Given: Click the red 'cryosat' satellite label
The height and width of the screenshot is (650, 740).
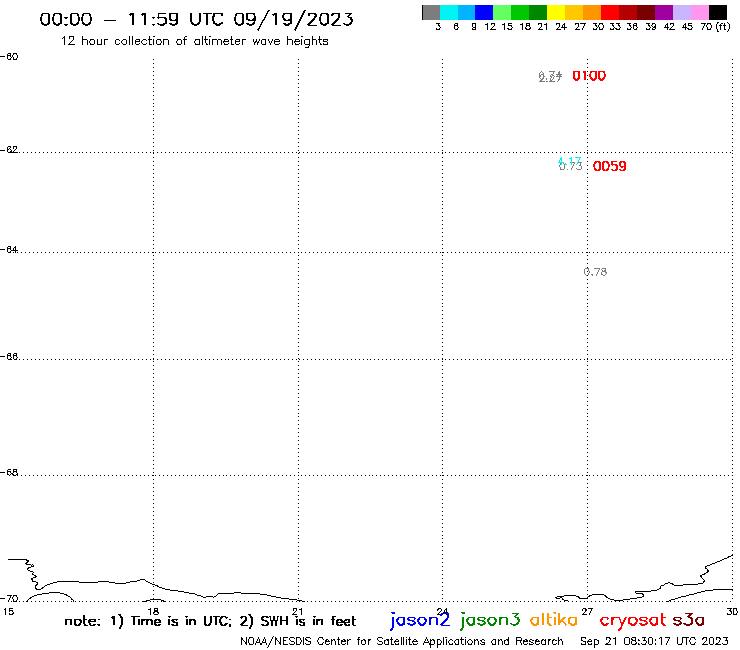Looking at the screenshot, I should (x=633, y=620).
